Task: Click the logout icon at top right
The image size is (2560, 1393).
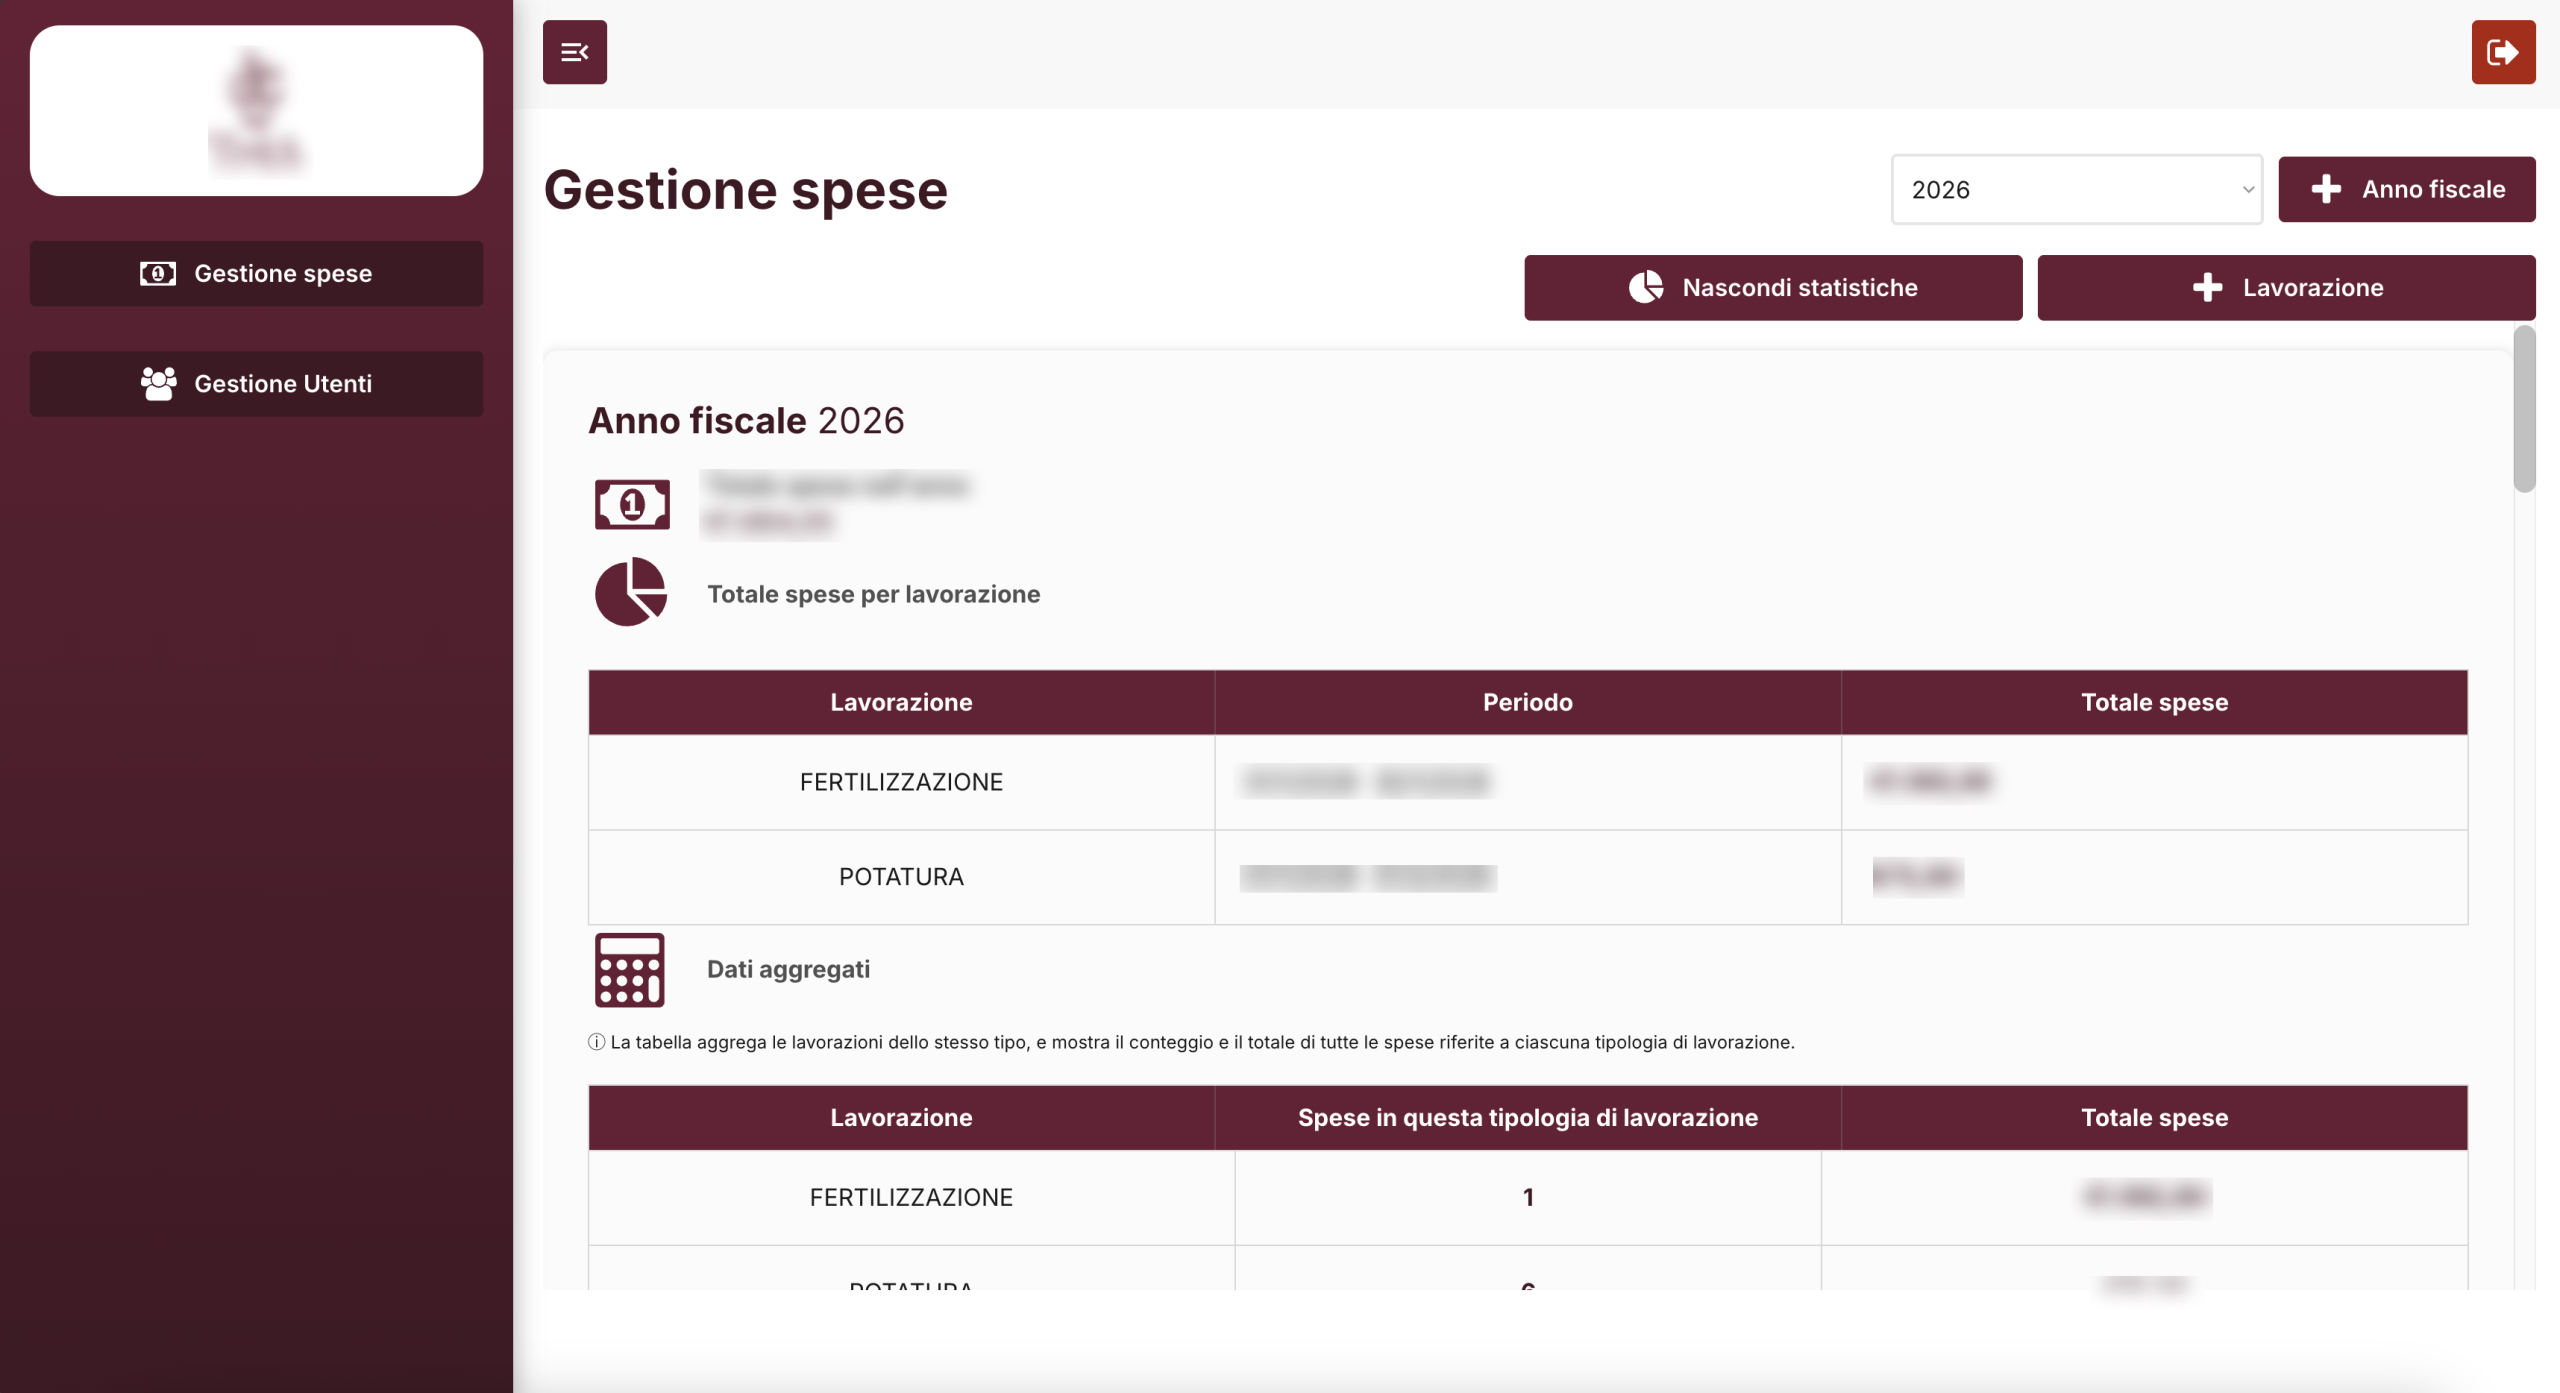Action: point(2502,52)
